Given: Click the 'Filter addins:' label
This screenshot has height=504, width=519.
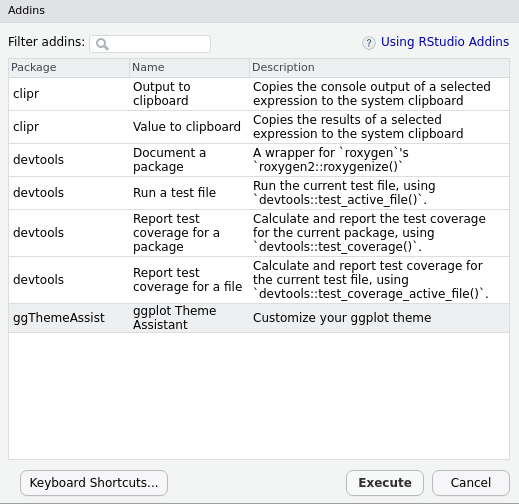Looking at the screenshot, I should point(46,42).
